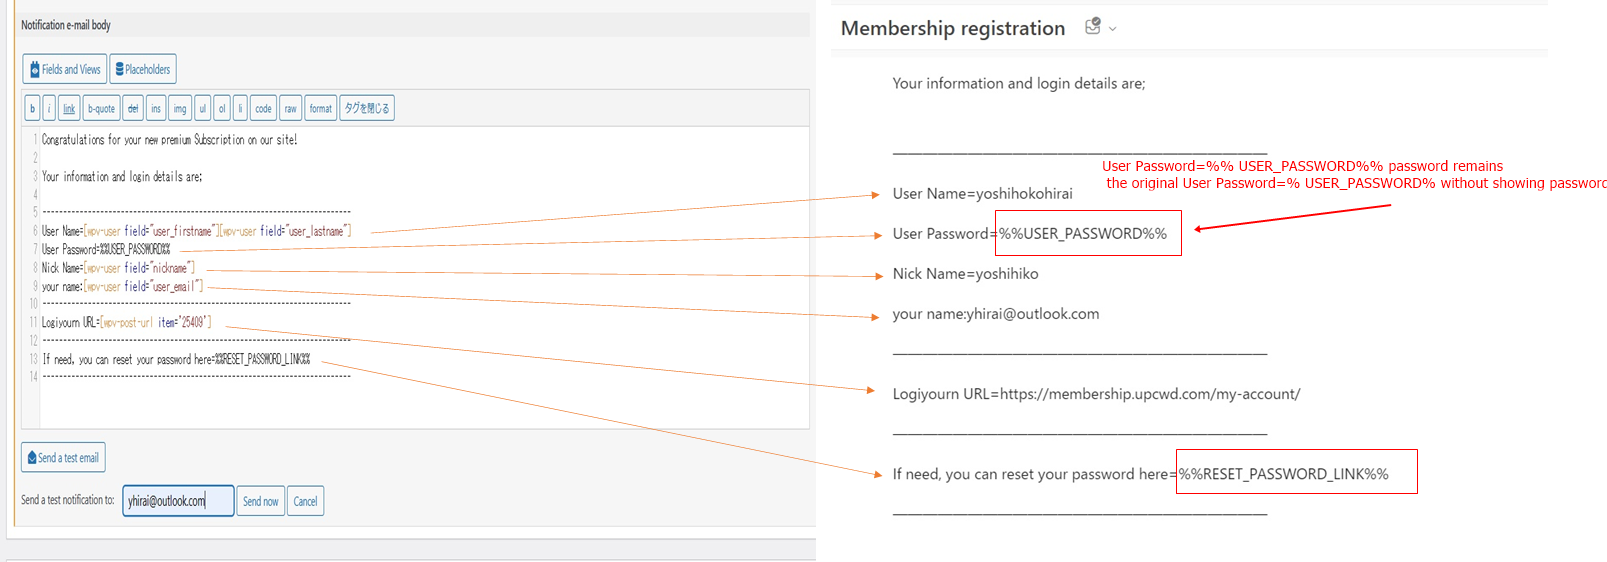Click the raw tag button
Screen dimensions: 1607x562
coord(290,108)
